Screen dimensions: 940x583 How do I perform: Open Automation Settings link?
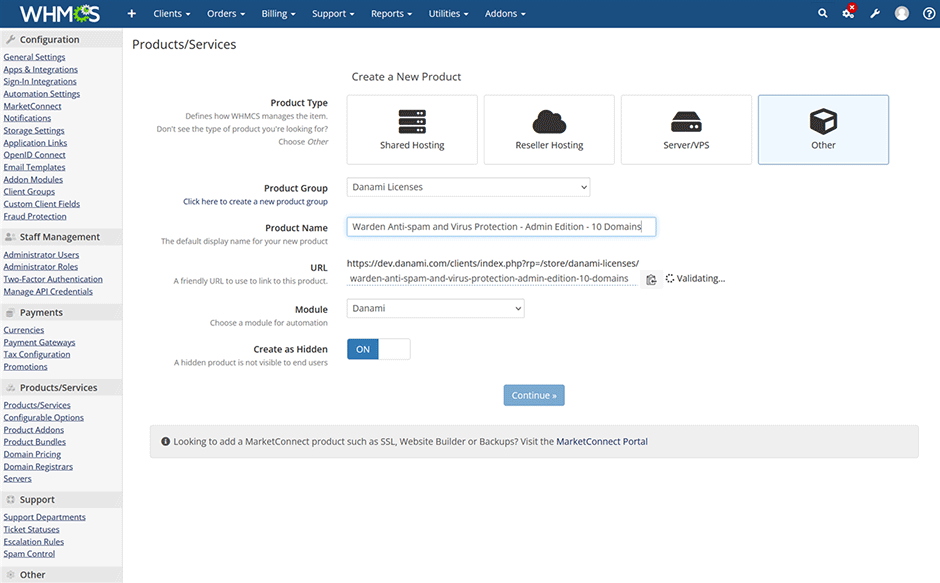(x=41, y=94)
